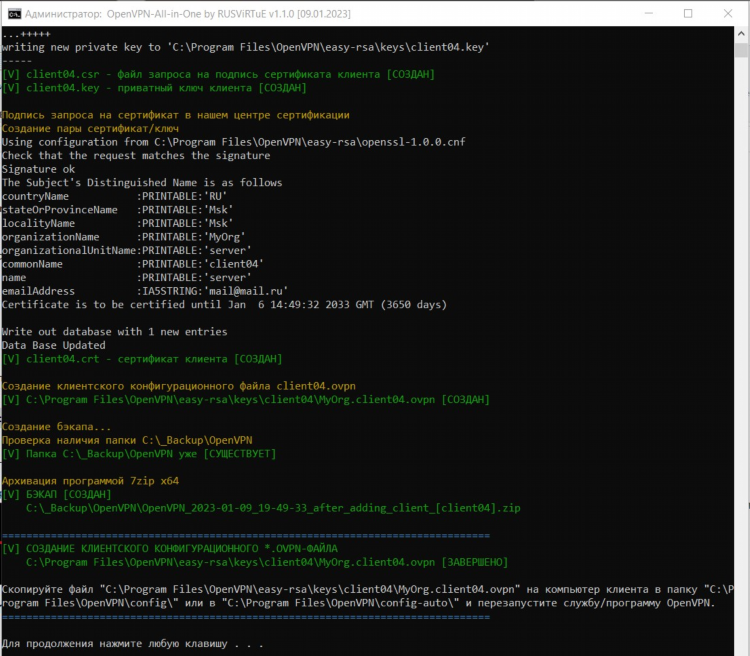This screenshot has width=750, height=656.
Task: Click the MyOrg.client04.ovpn [СОЗДАН] path line
Action: point(246,400)
